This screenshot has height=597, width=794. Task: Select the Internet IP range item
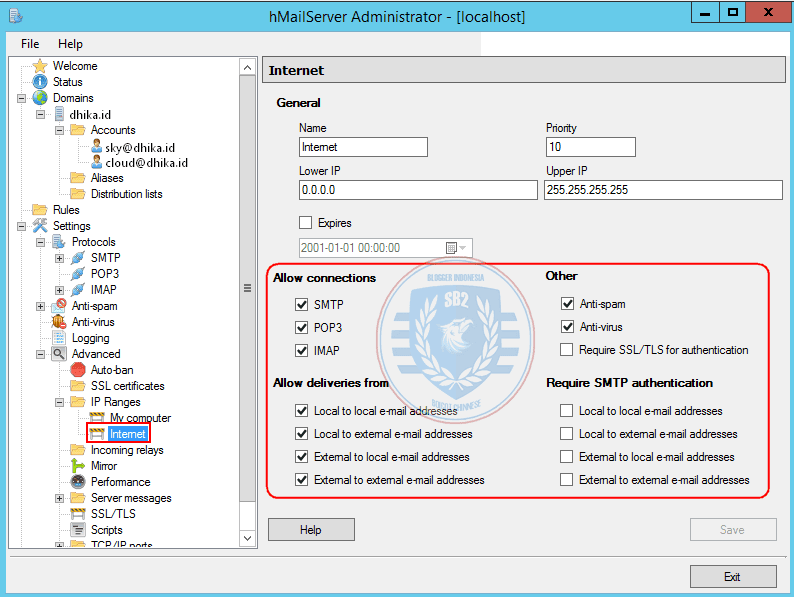coord(128,434)
